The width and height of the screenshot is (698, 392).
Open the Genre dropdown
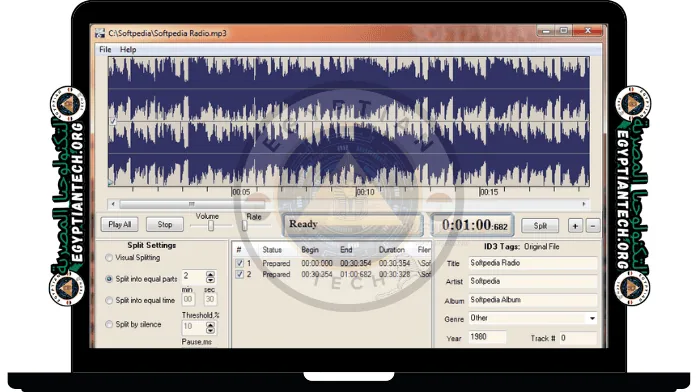[592, 318]
